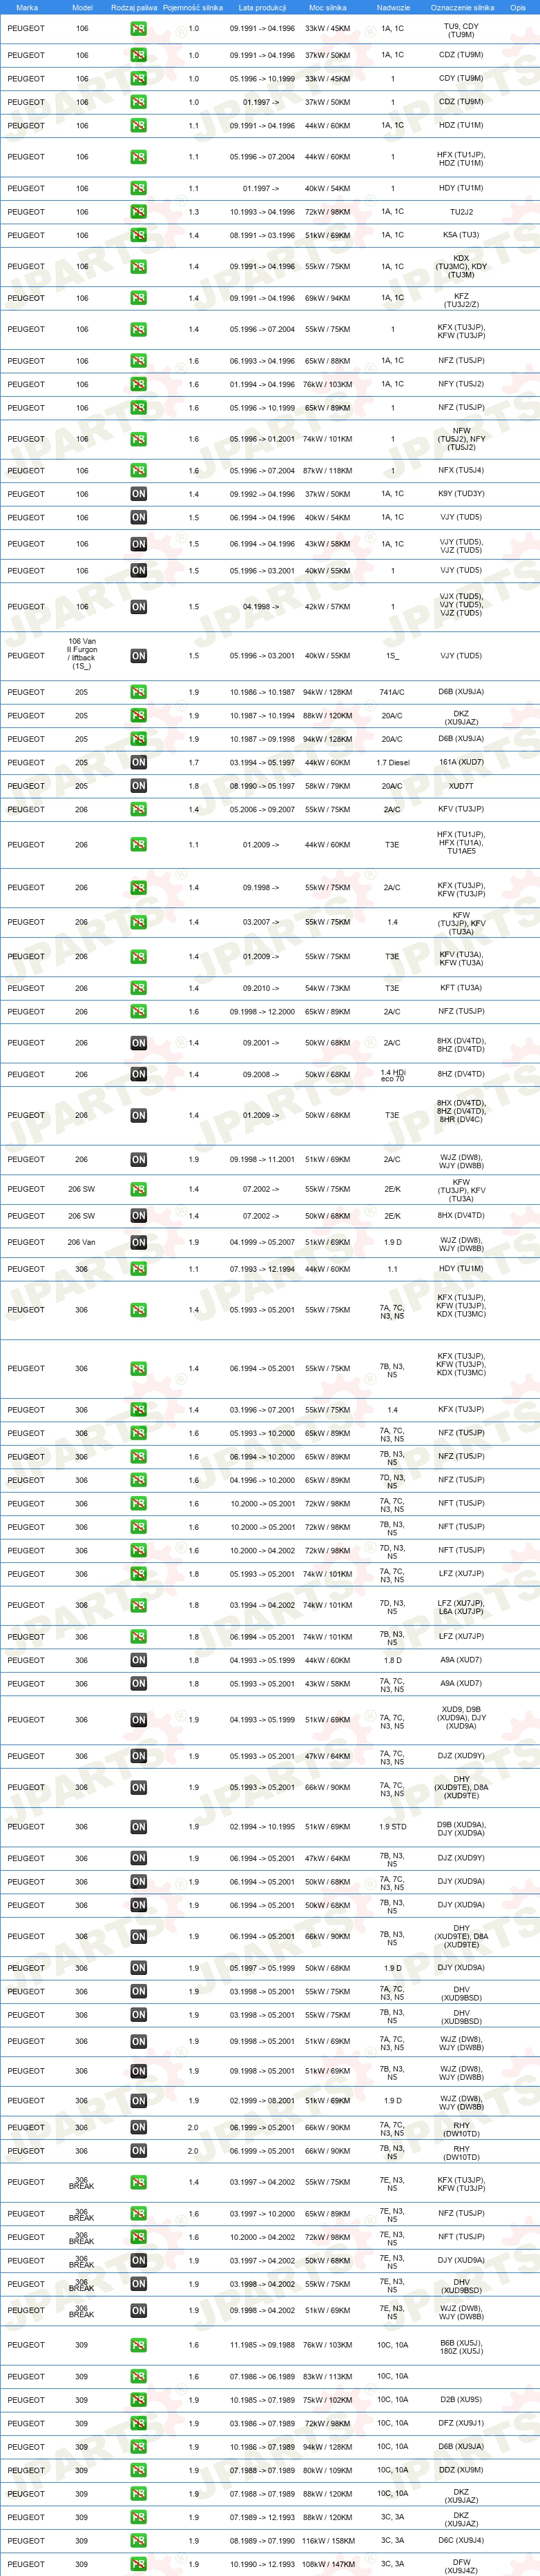540x2576 pixels.
Task: Click the ON icon in the 106 Van II Furgon row
Action: pyautogui.click(x=138, y=656)
